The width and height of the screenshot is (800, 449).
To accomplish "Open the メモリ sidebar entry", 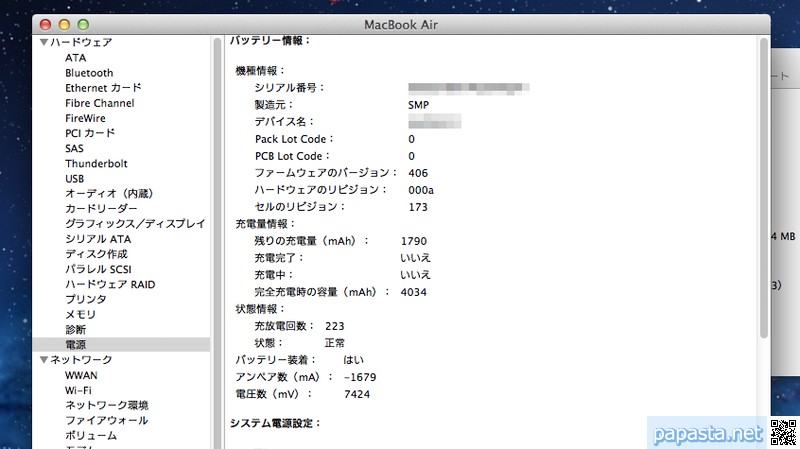I will pos(80,315).
